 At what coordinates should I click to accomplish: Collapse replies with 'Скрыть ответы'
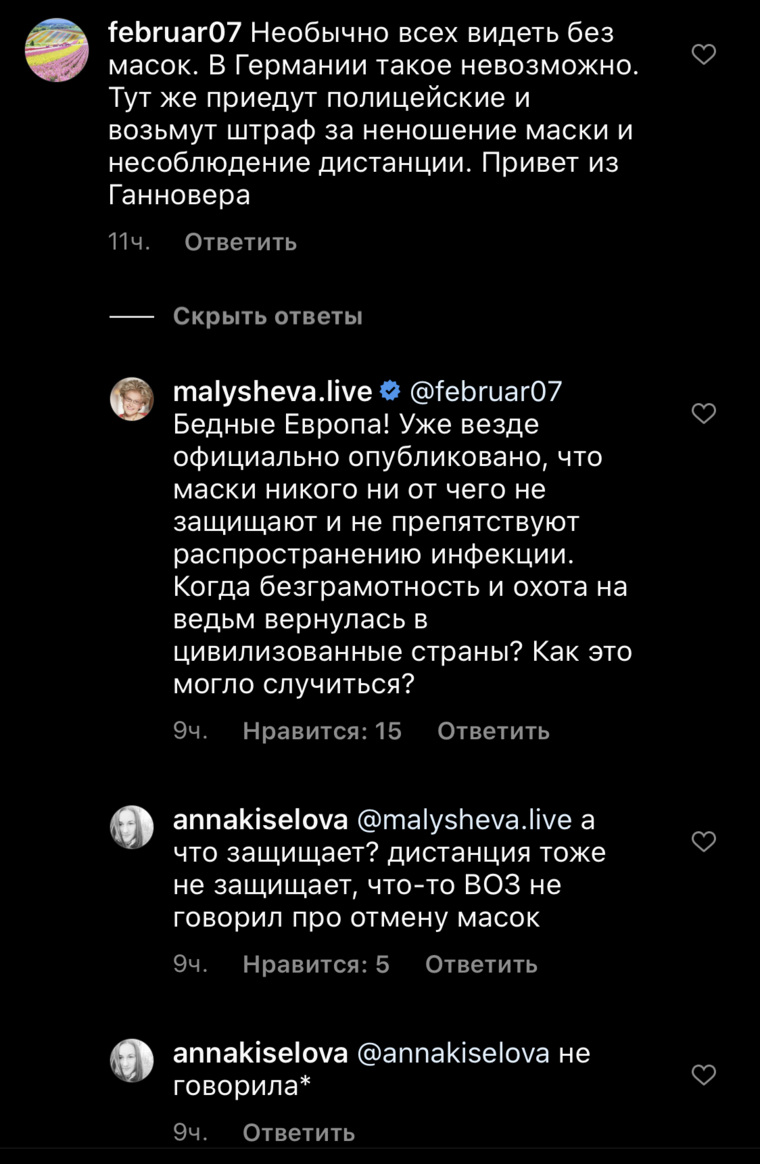[x=267, y=317]
